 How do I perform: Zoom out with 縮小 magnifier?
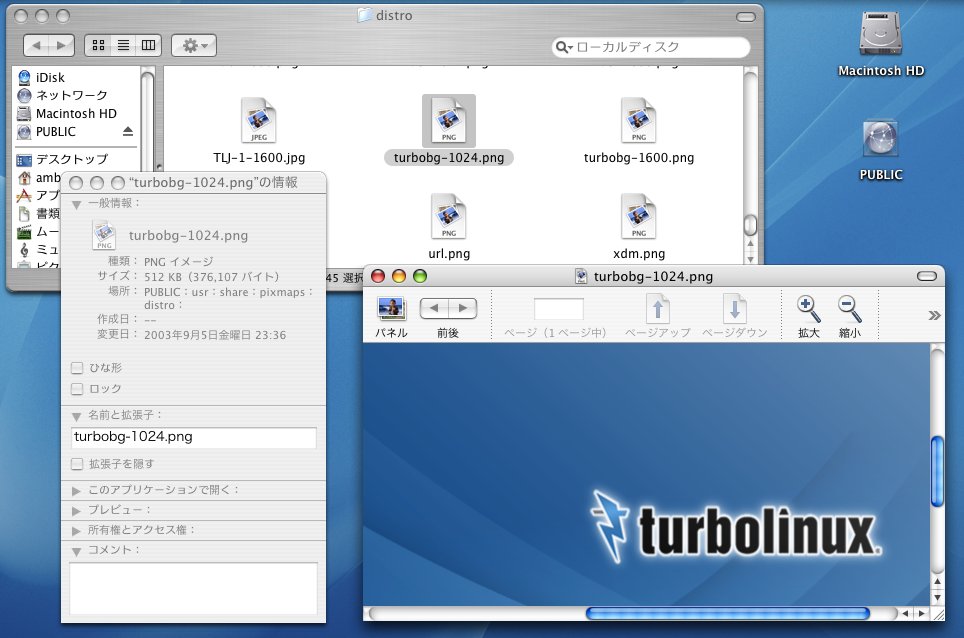pos(850,309)
